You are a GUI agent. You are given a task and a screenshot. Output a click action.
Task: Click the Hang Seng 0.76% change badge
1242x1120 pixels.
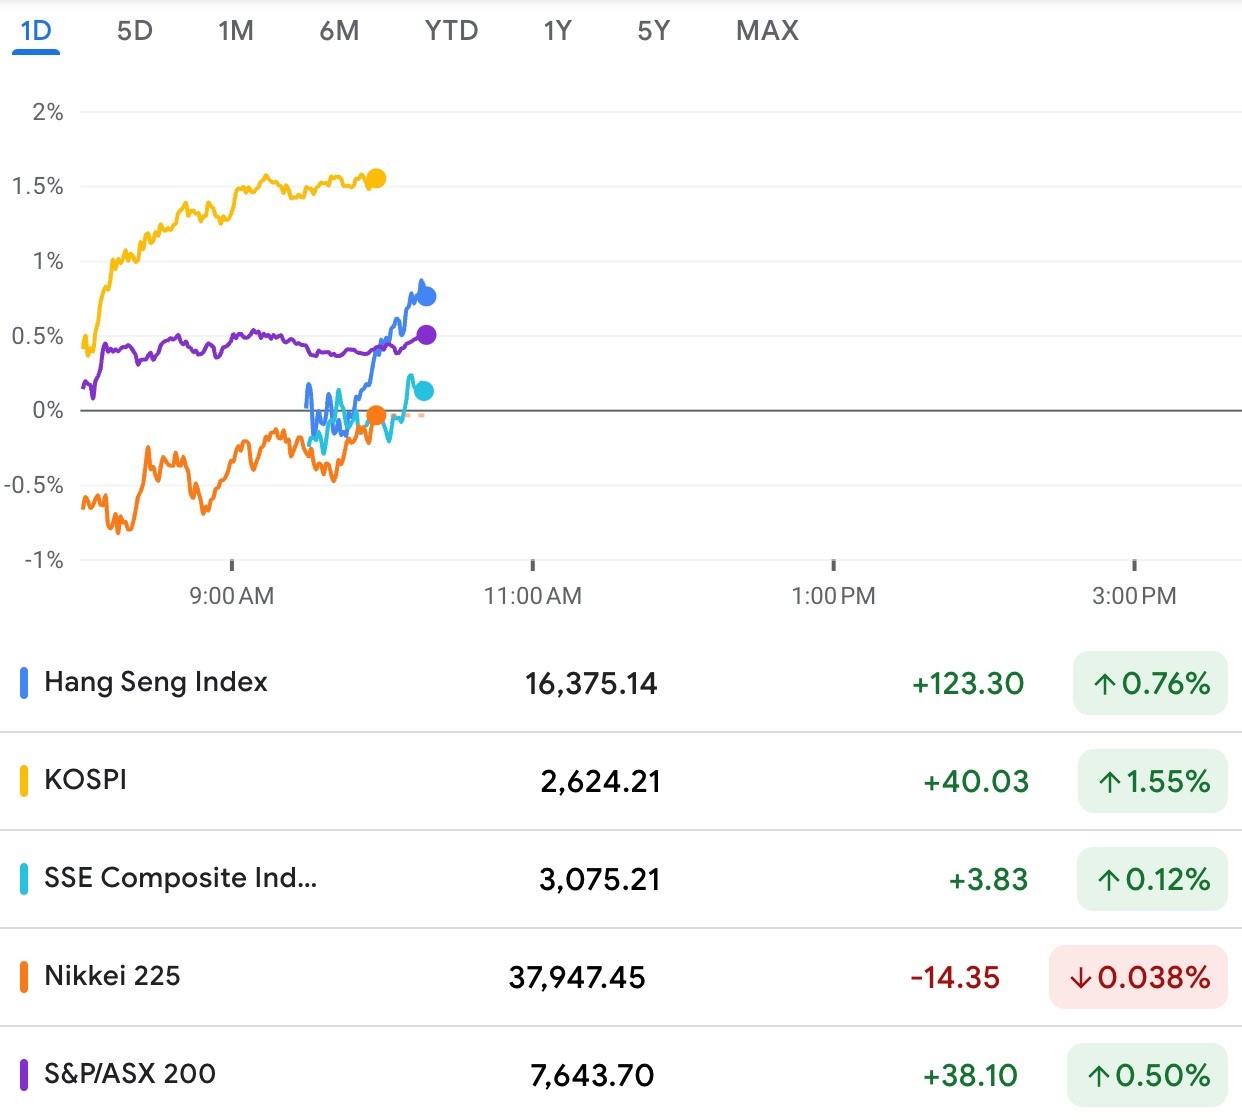click(1150, 683)
